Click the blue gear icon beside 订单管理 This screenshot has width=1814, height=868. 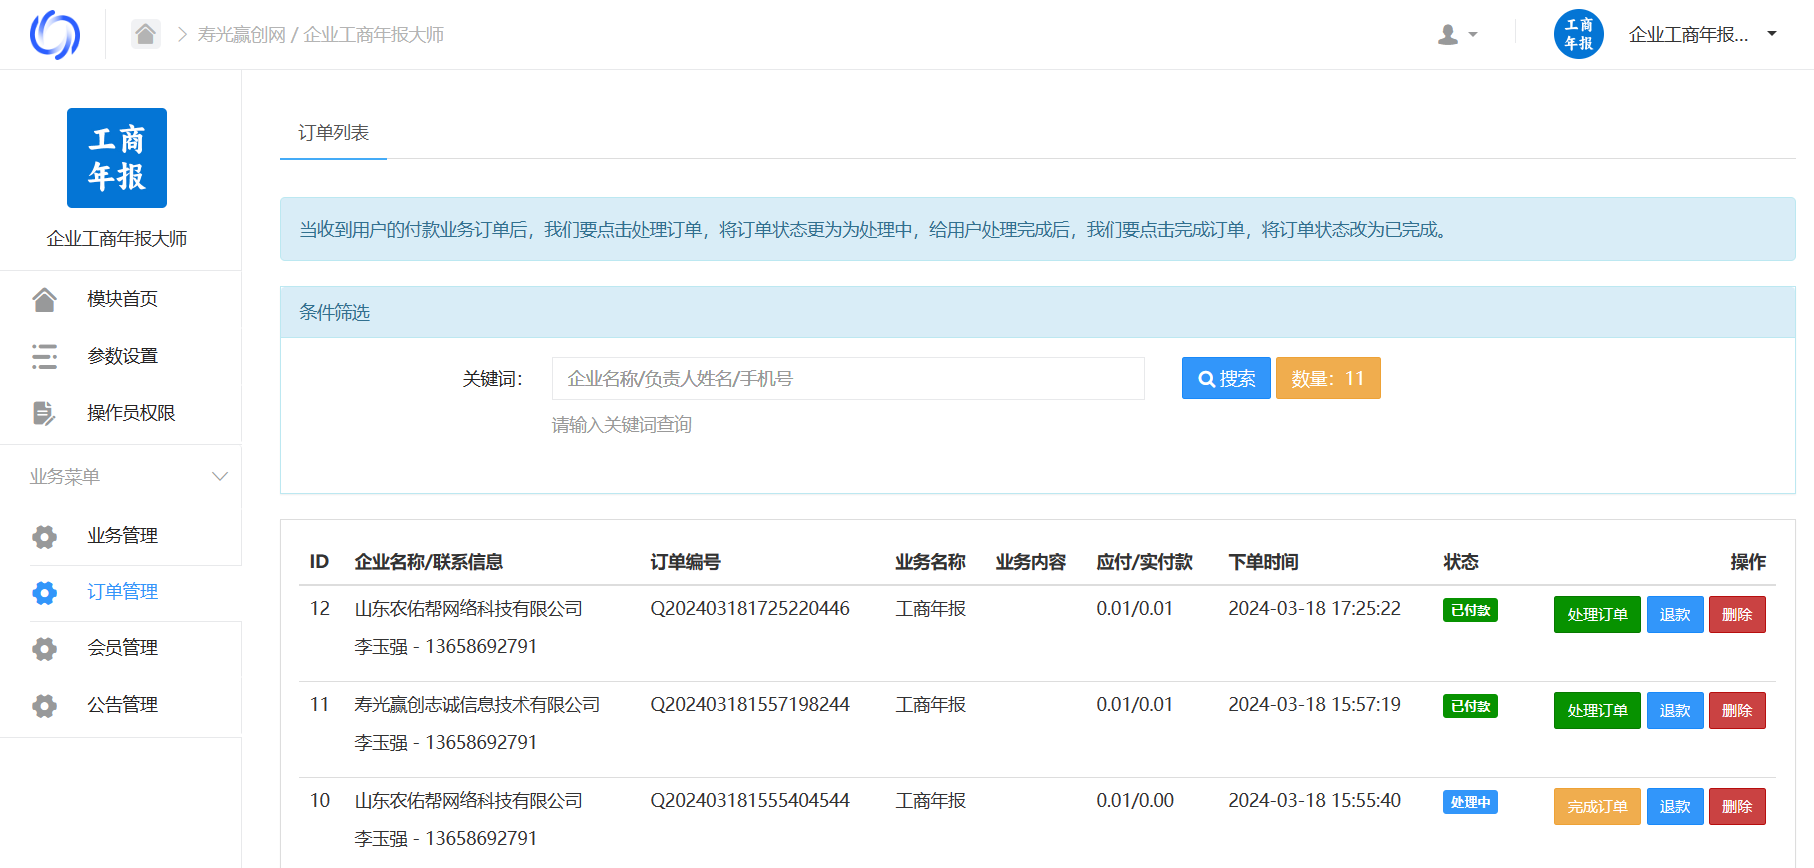click(44, 592)
